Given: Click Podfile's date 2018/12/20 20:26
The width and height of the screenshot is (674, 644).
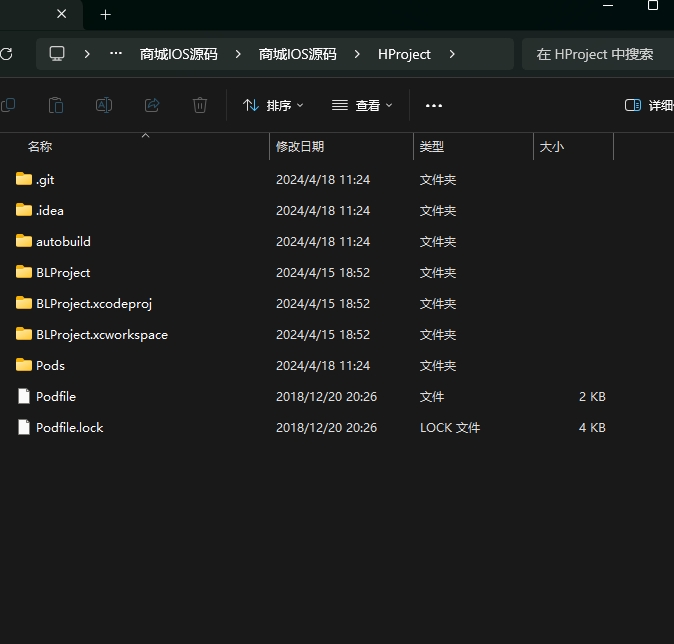Looking at the screenshot, I should click(x=326, y=396).
